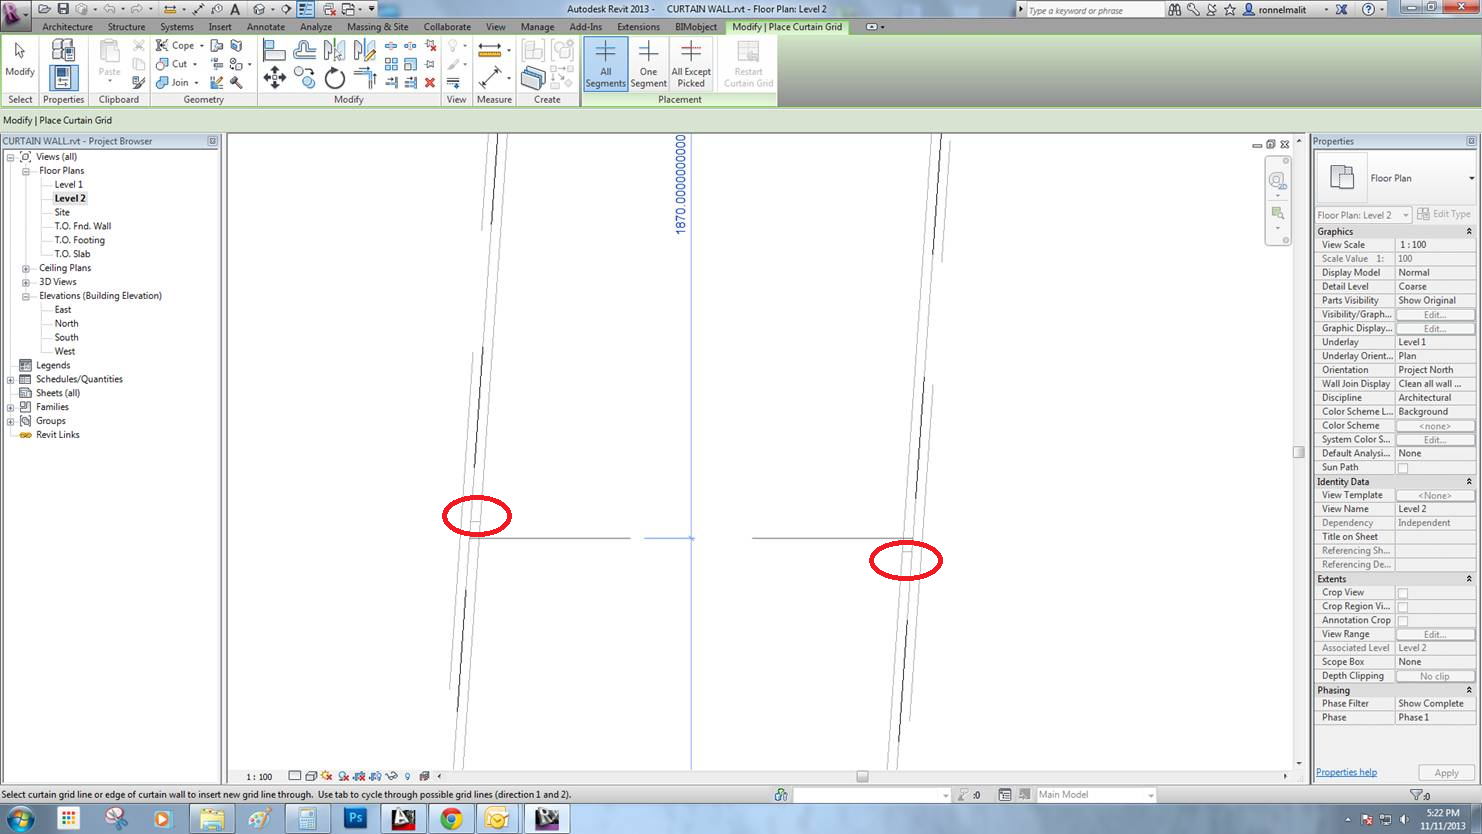Click the filter icon in status bar
The width and height of the screenshot is (1482, 834).
1416,795
